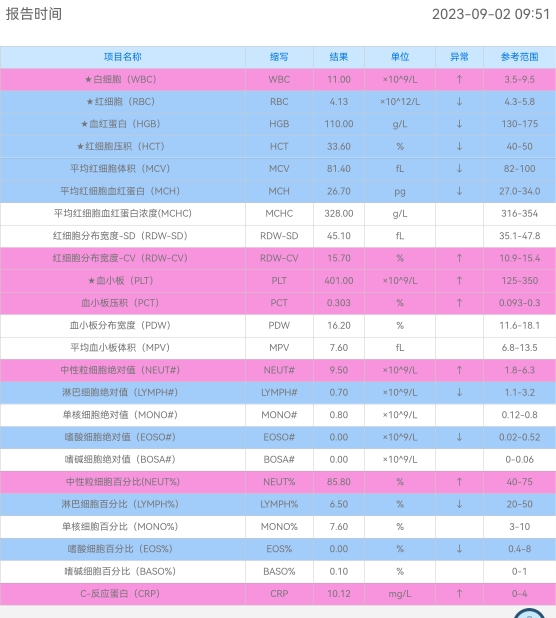Click the up arrow in the PLT row

point(459,281)
